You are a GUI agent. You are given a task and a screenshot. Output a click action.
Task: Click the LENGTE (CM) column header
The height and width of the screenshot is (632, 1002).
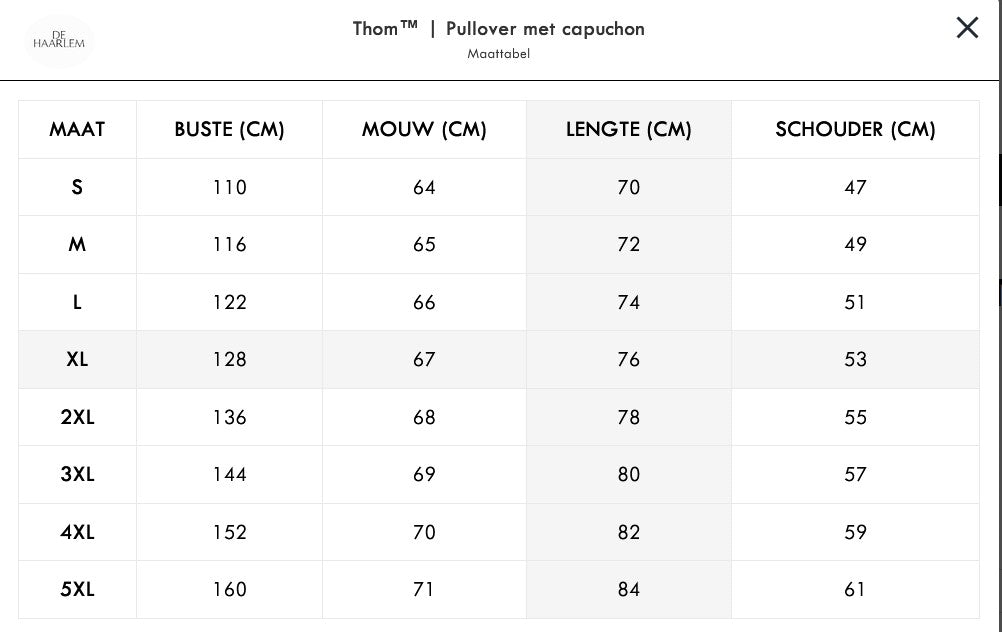[628, 129]
